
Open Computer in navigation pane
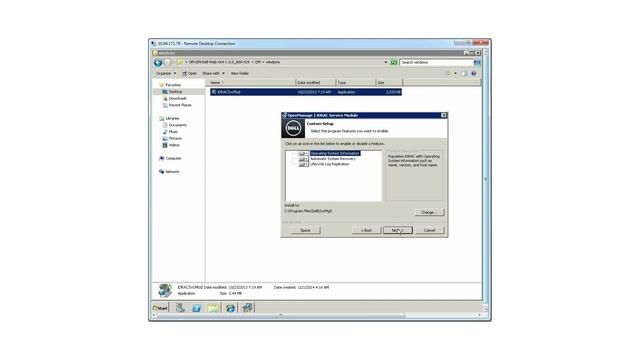pos(170,158)
